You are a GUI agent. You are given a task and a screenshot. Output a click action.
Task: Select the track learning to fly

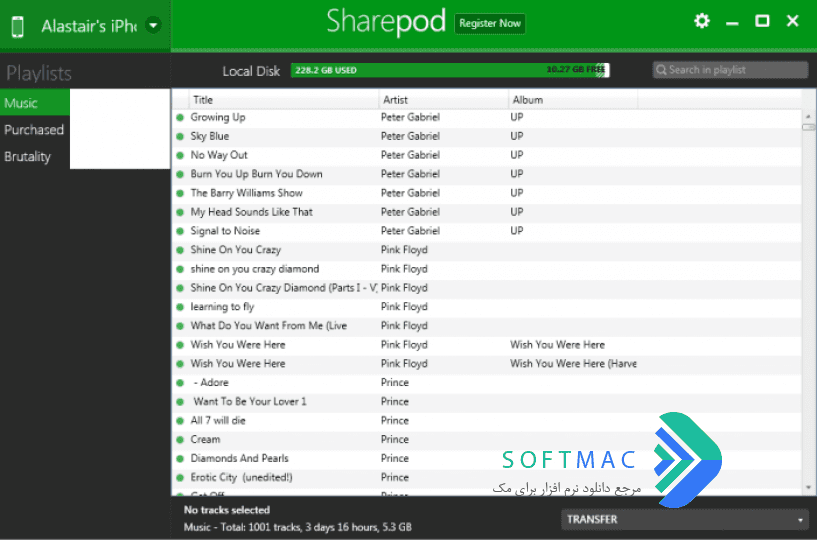point(222,306)
